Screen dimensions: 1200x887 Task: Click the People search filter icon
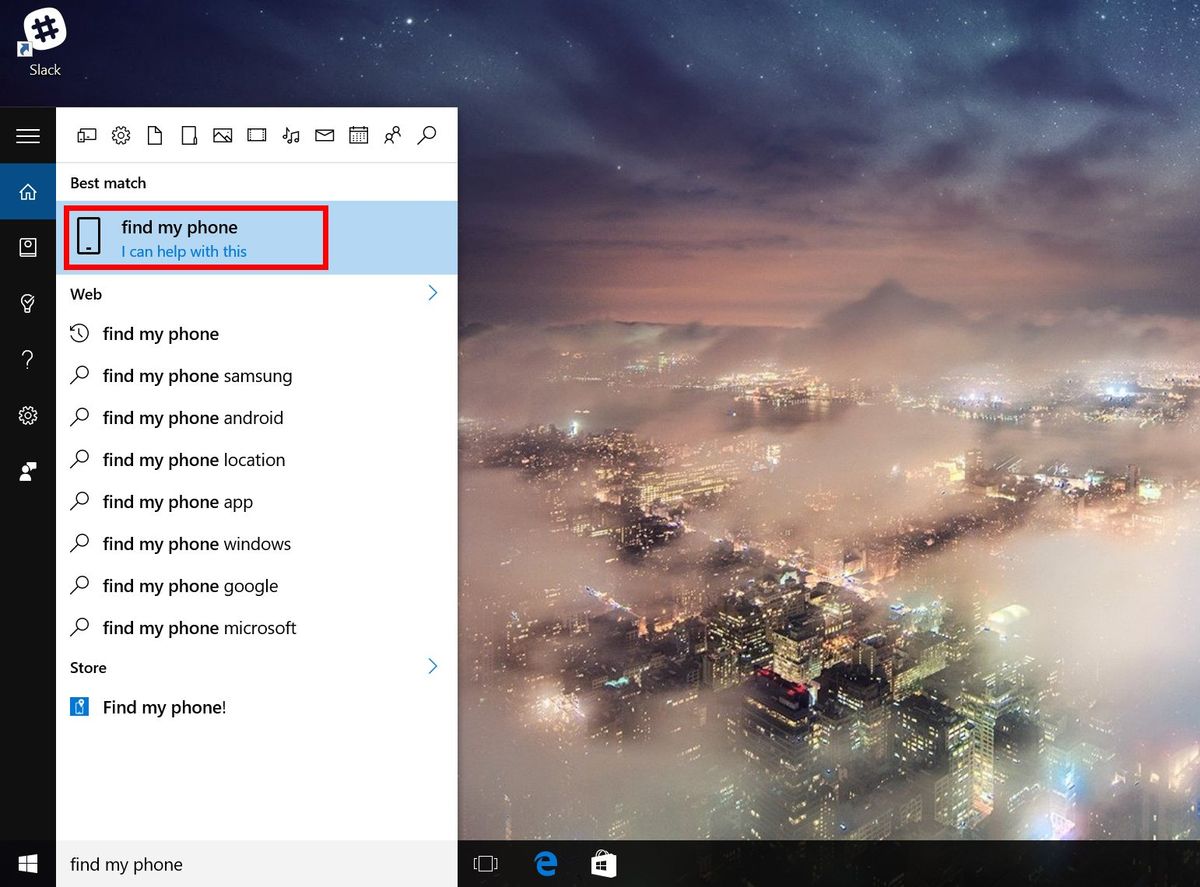[392, 135]
